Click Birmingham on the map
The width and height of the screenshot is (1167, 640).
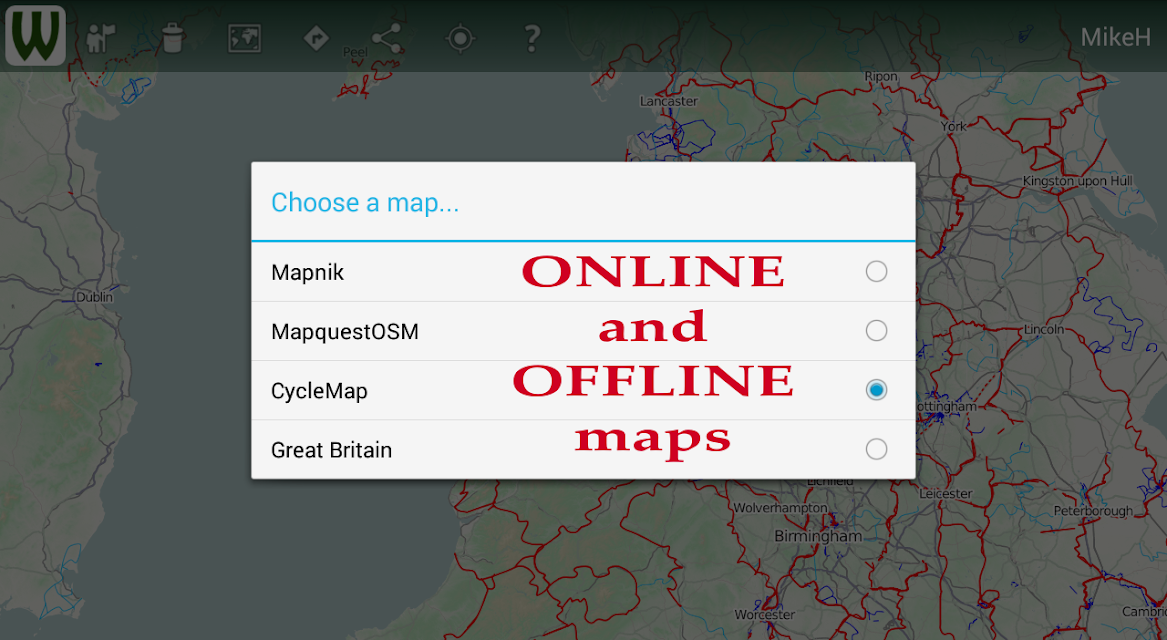point(818,536)
